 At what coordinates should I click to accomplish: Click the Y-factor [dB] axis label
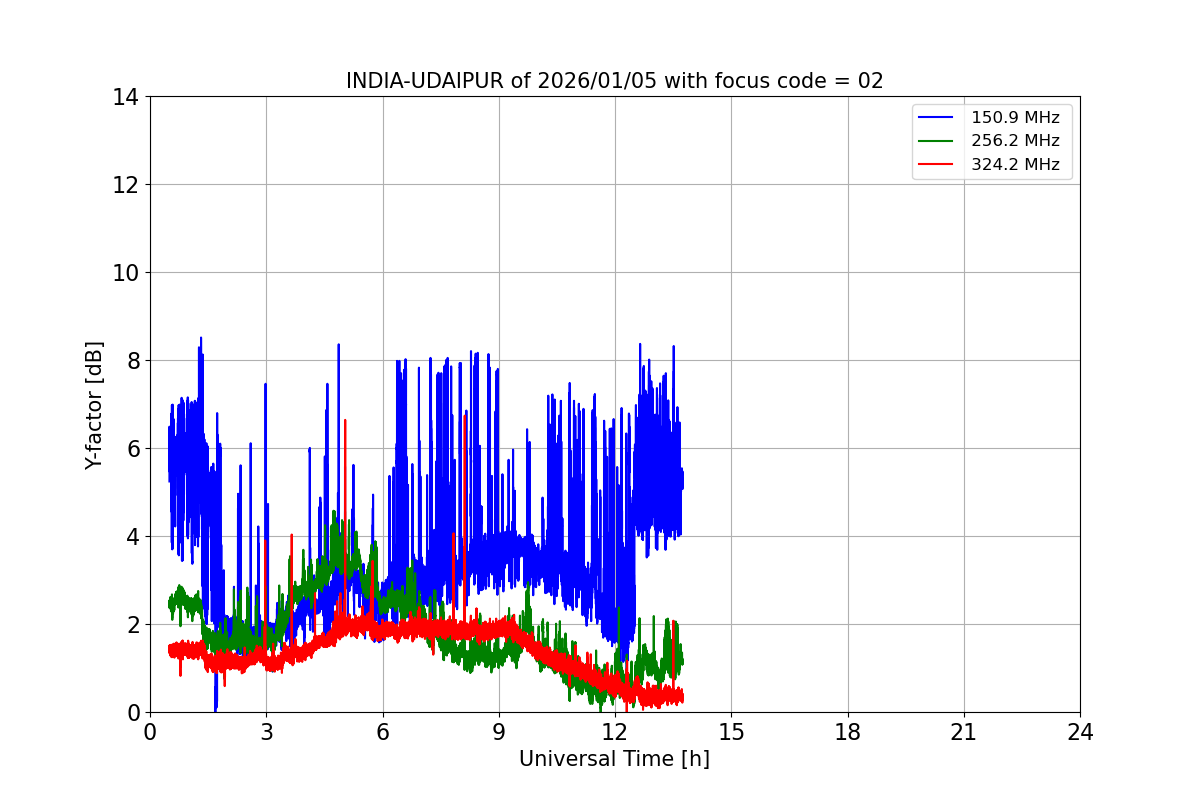(95, 404)
